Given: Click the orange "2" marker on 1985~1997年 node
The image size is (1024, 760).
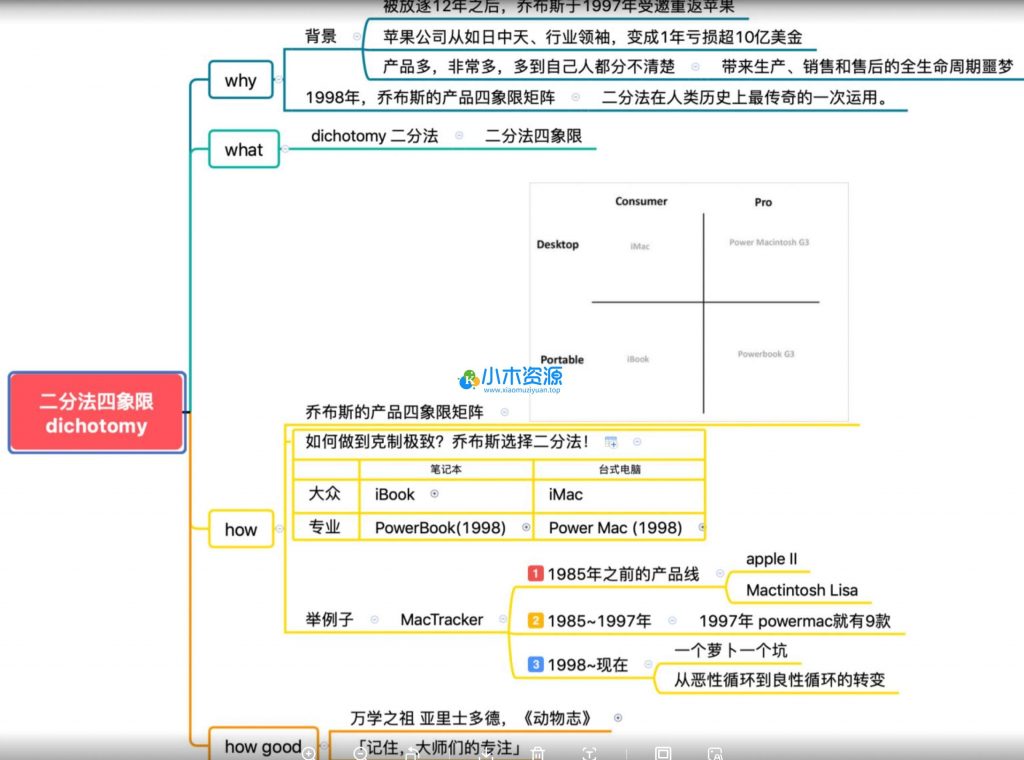Looking at the screenshot, I should (x=536, y=620).
